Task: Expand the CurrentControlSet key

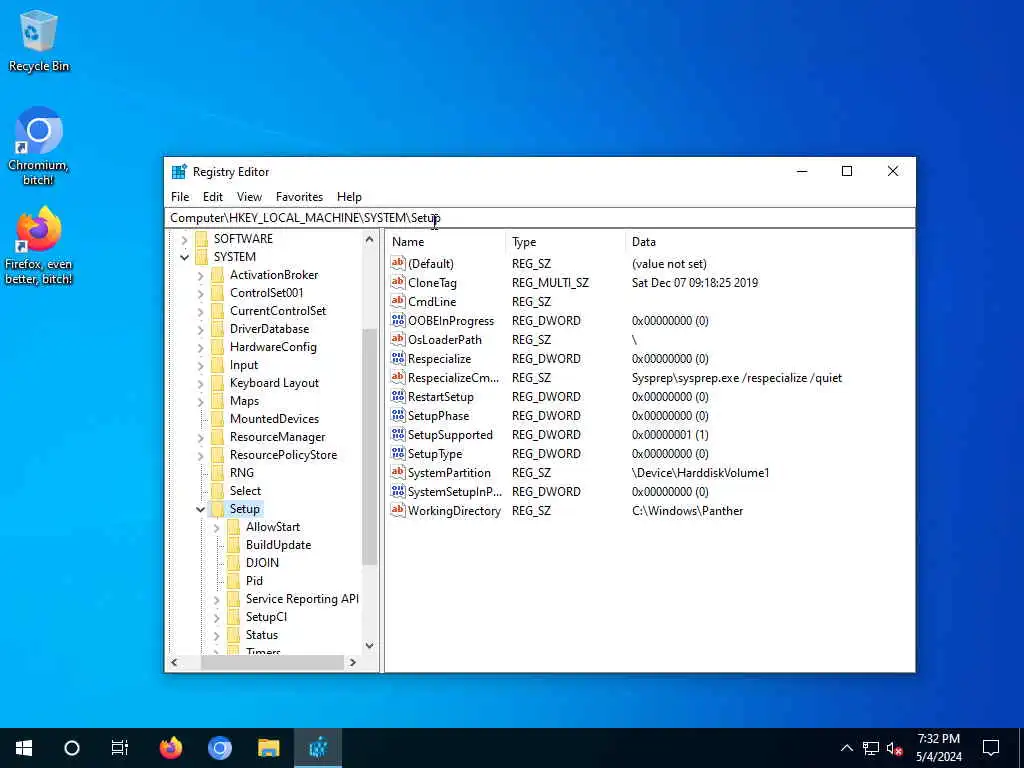Action: coord(200,312)
